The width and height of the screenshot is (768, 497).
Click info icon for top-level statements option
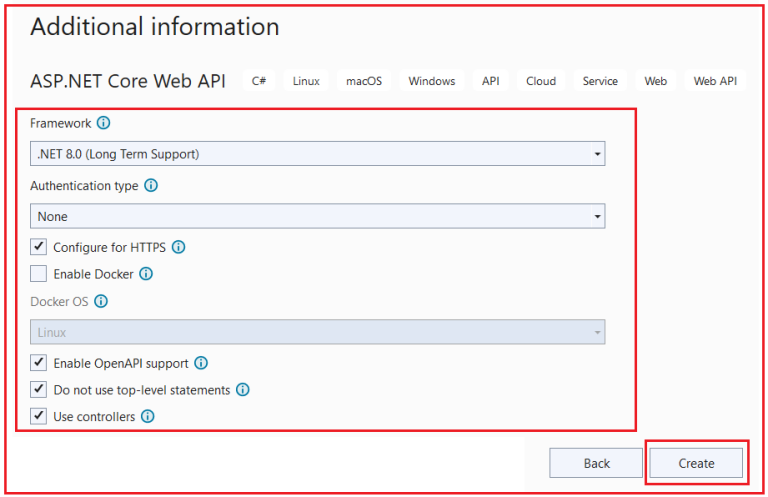tap(243, 390)
